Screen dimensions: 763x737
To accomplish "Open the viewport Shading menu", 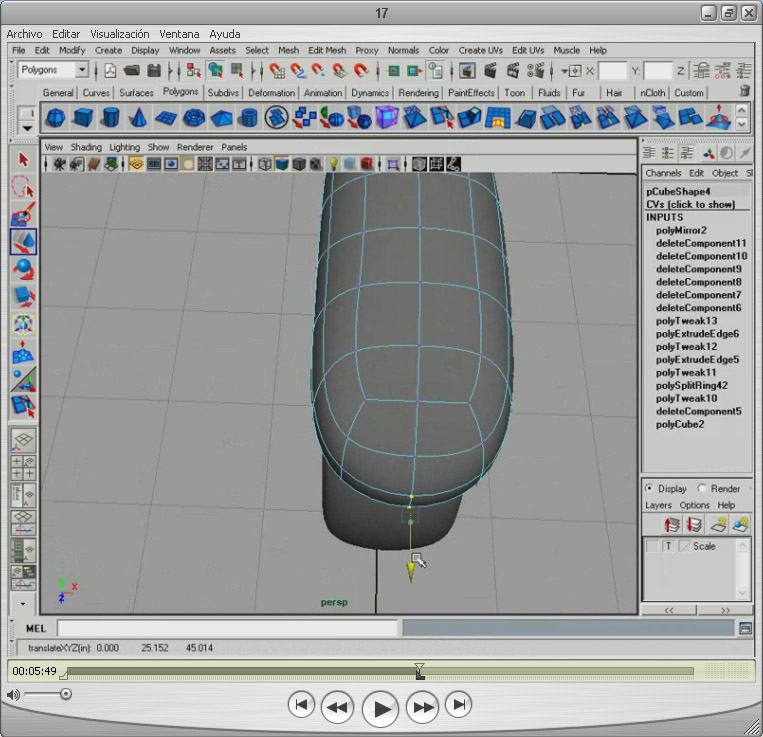I will [86, 147].
